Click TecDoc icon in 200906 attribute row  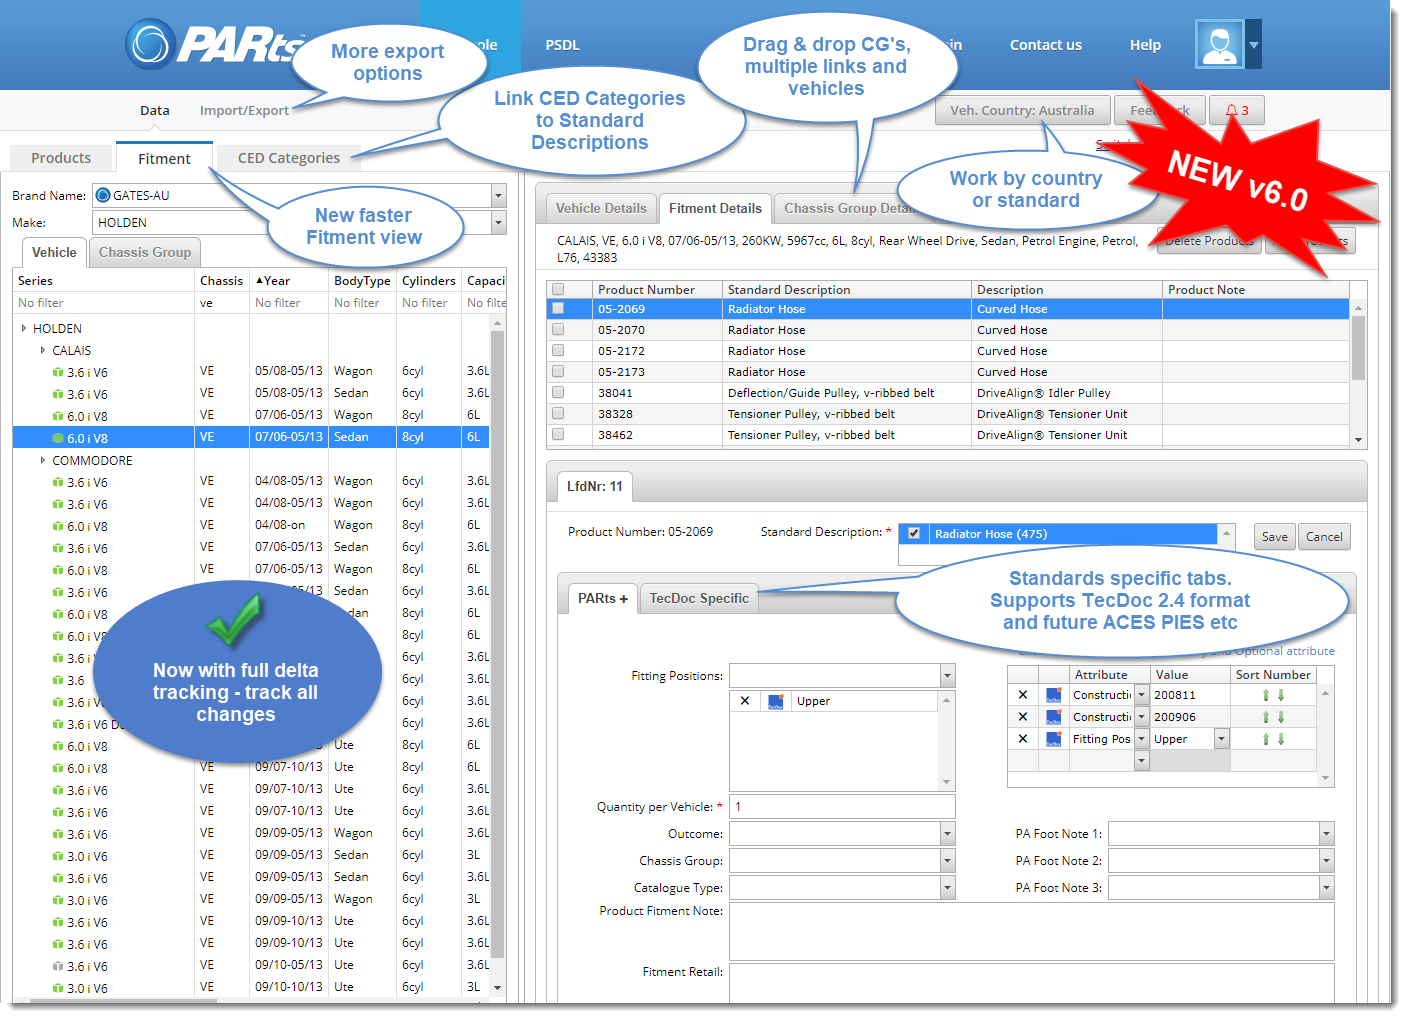pos(1053,717)
